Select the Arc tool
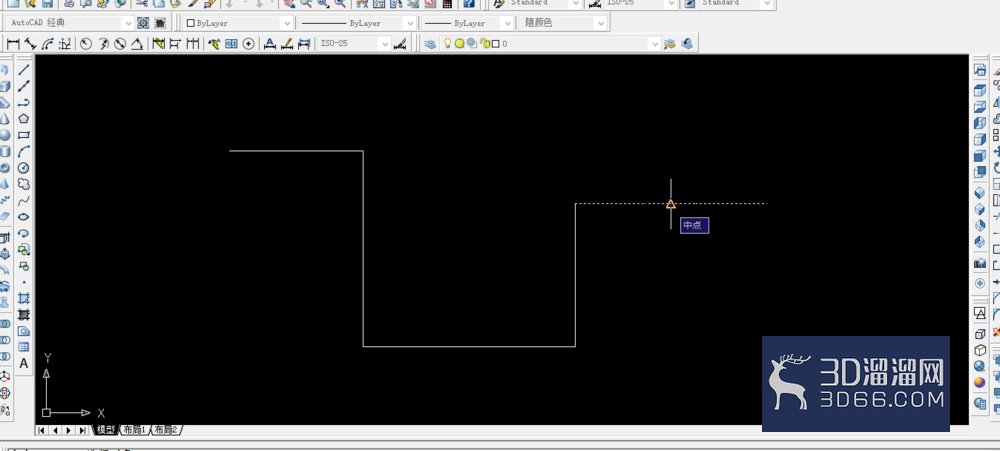This screenshot has height=451, width=1000. [x=24, y=151]
